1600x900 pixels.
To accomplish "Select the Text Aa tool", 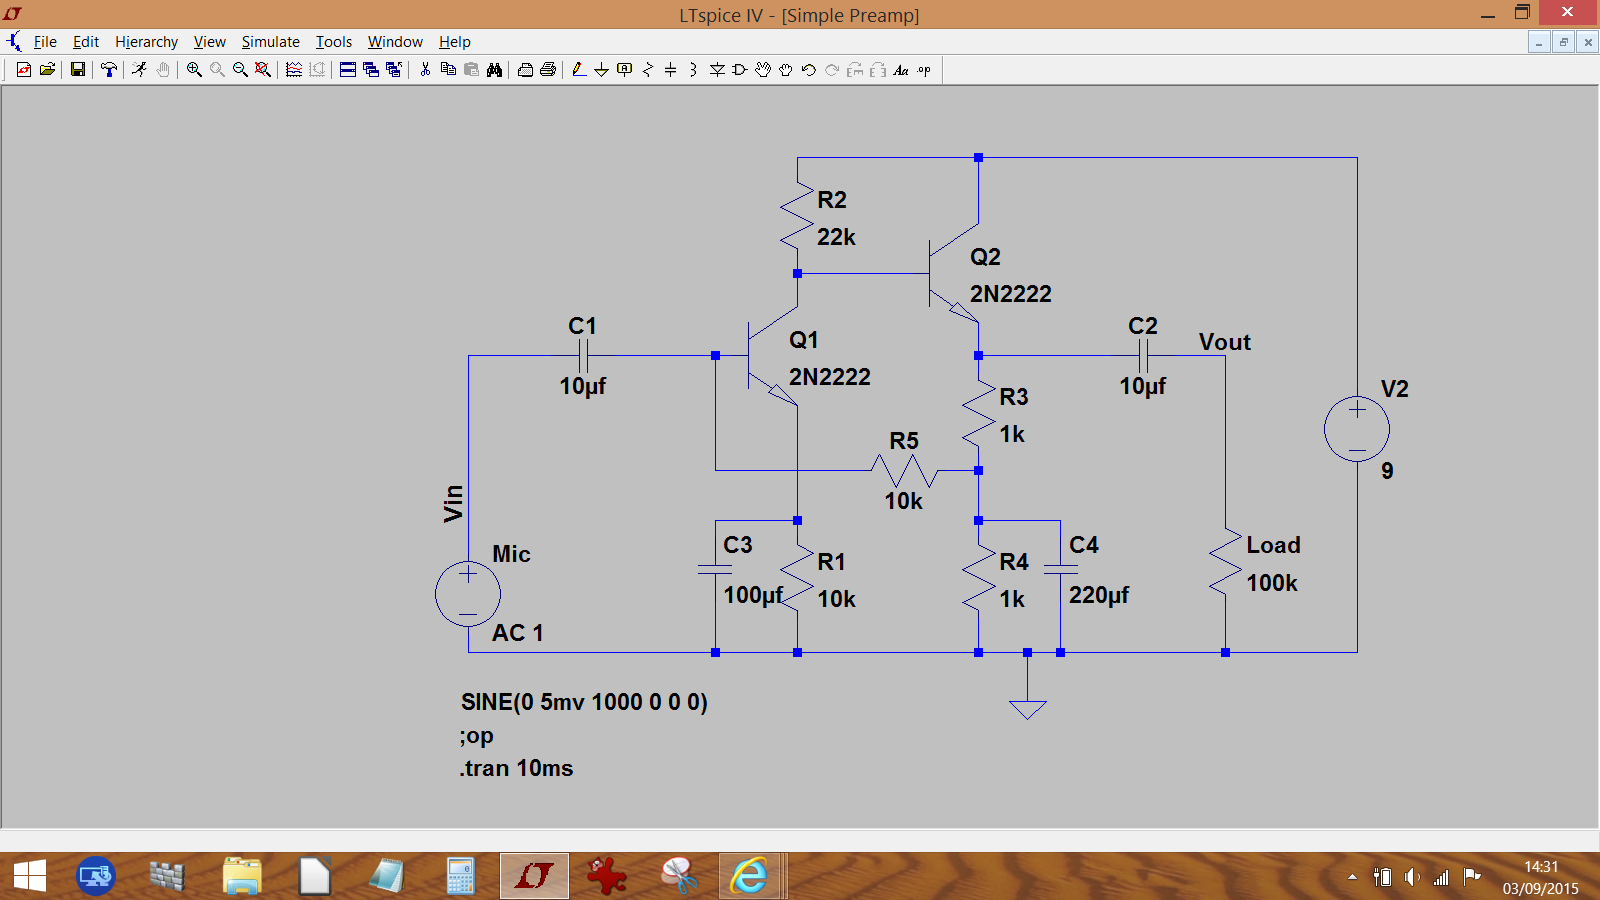I will pos(901,70).
